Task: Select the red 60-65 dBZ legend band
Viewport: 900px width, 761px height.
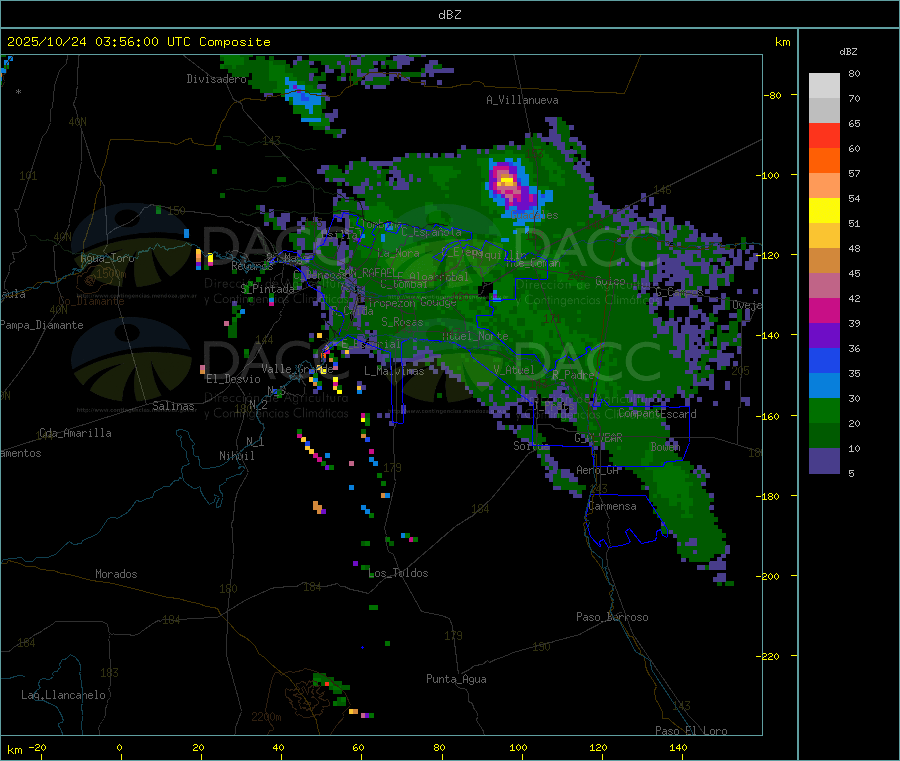Action: pos(824,135)
